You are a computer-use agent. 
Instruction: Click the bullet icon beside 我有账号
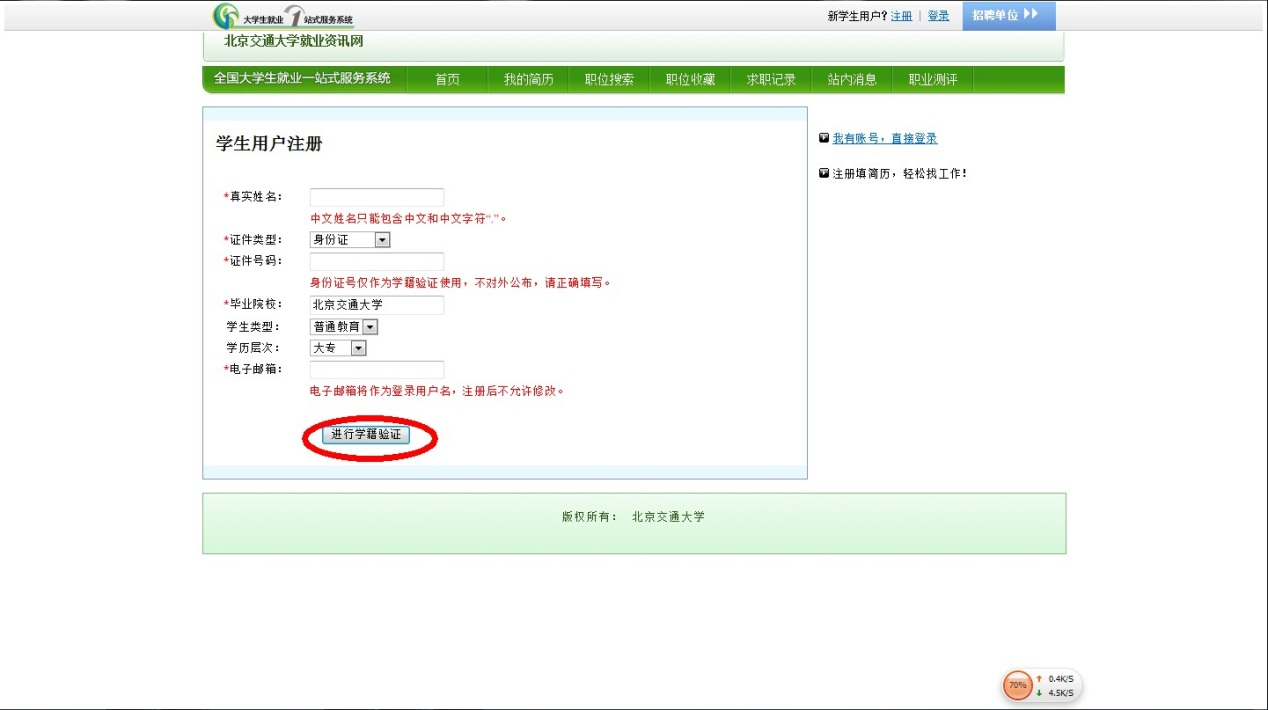[x=823, y=138]
